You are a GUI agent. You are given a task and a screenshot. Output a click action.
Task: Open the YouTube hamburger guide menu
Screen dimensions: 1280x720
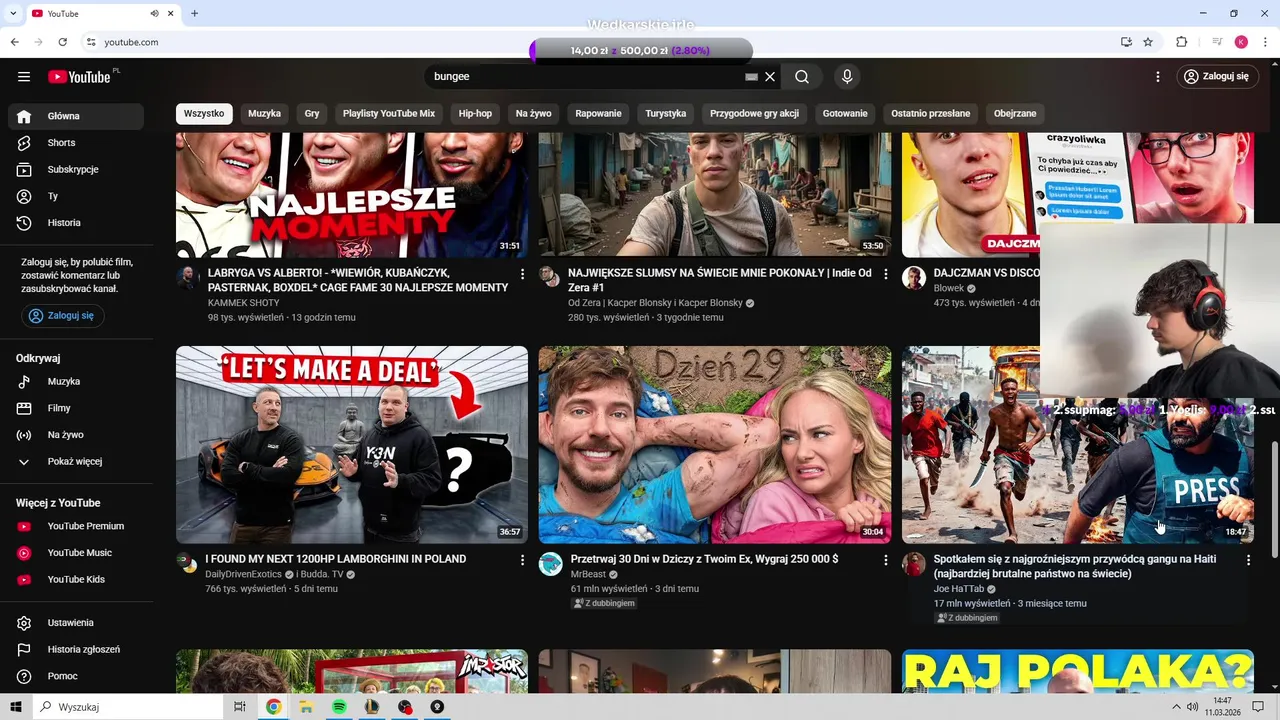pyautogui.click(x=24, y=77)
